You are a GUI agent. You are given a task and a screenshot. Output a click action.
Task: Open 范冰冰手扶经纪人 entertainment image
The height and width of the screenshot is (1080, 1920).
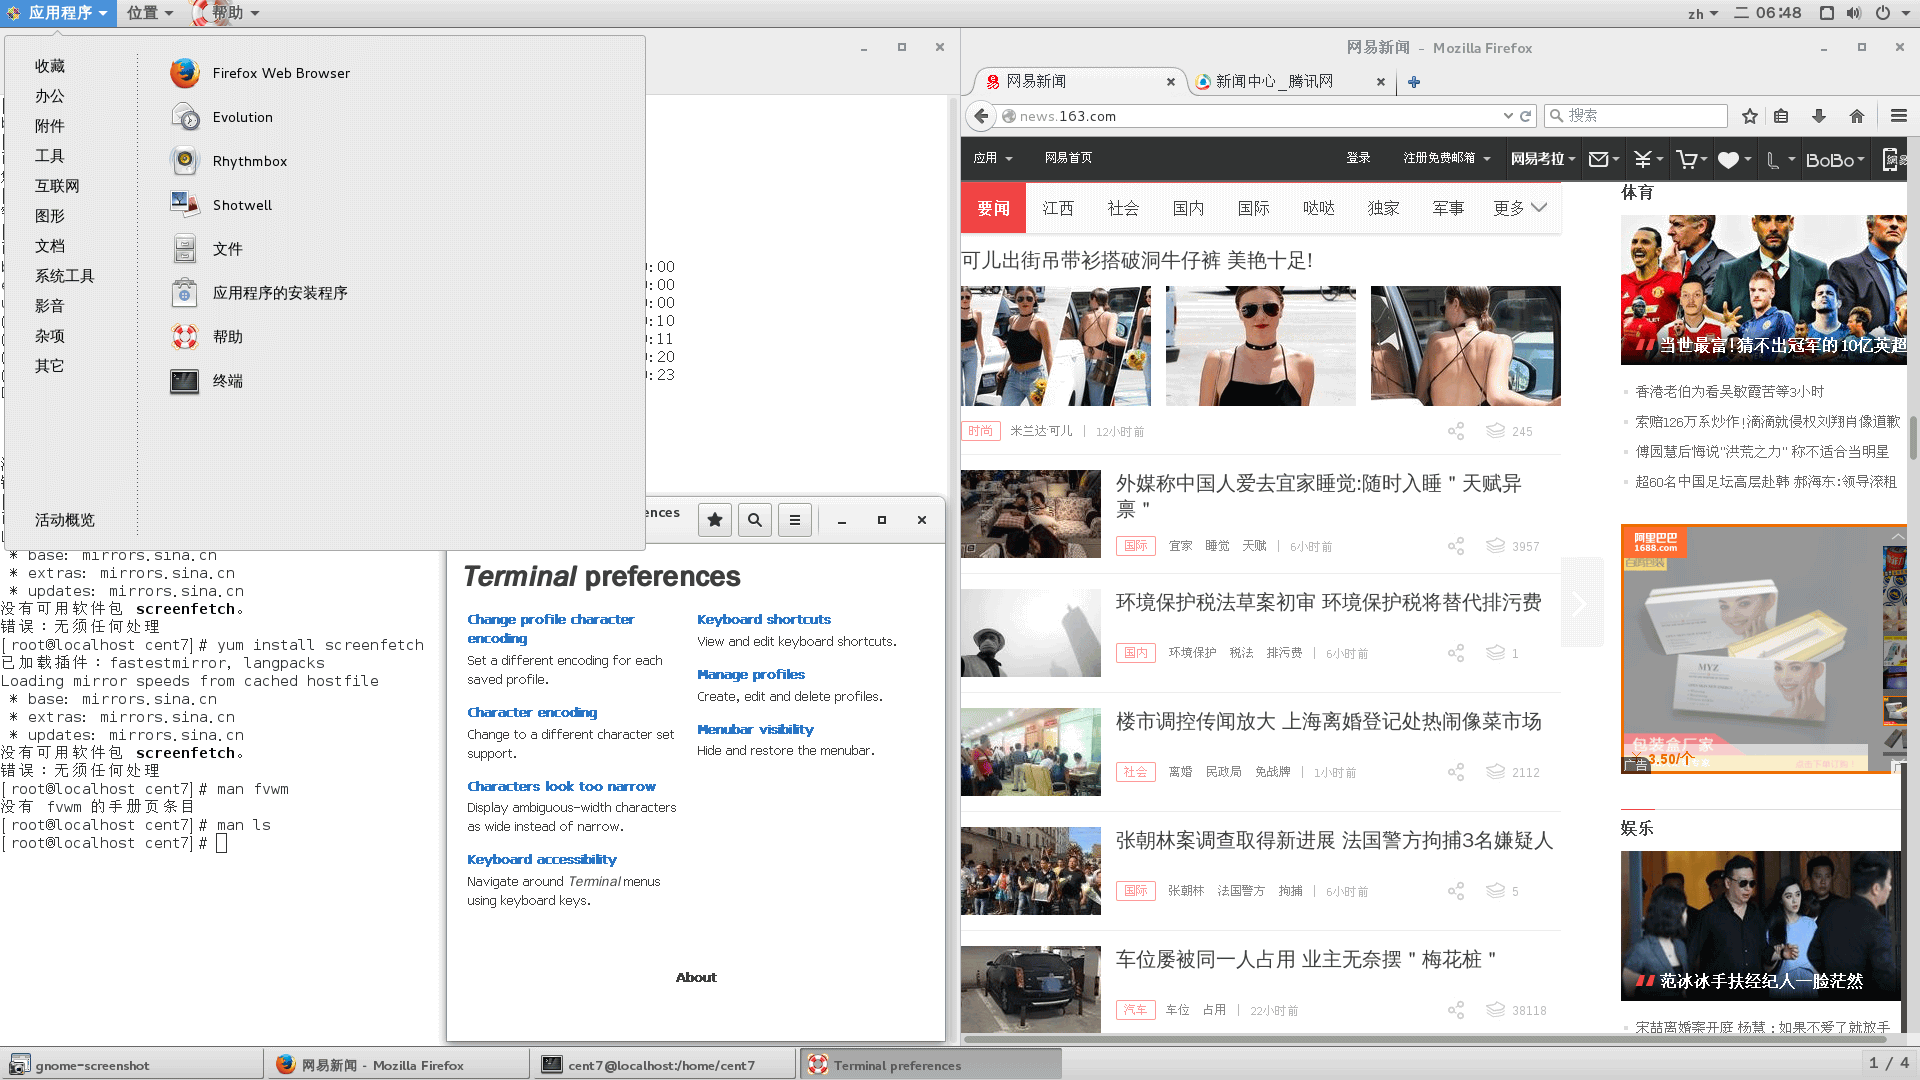(1761, 925)
